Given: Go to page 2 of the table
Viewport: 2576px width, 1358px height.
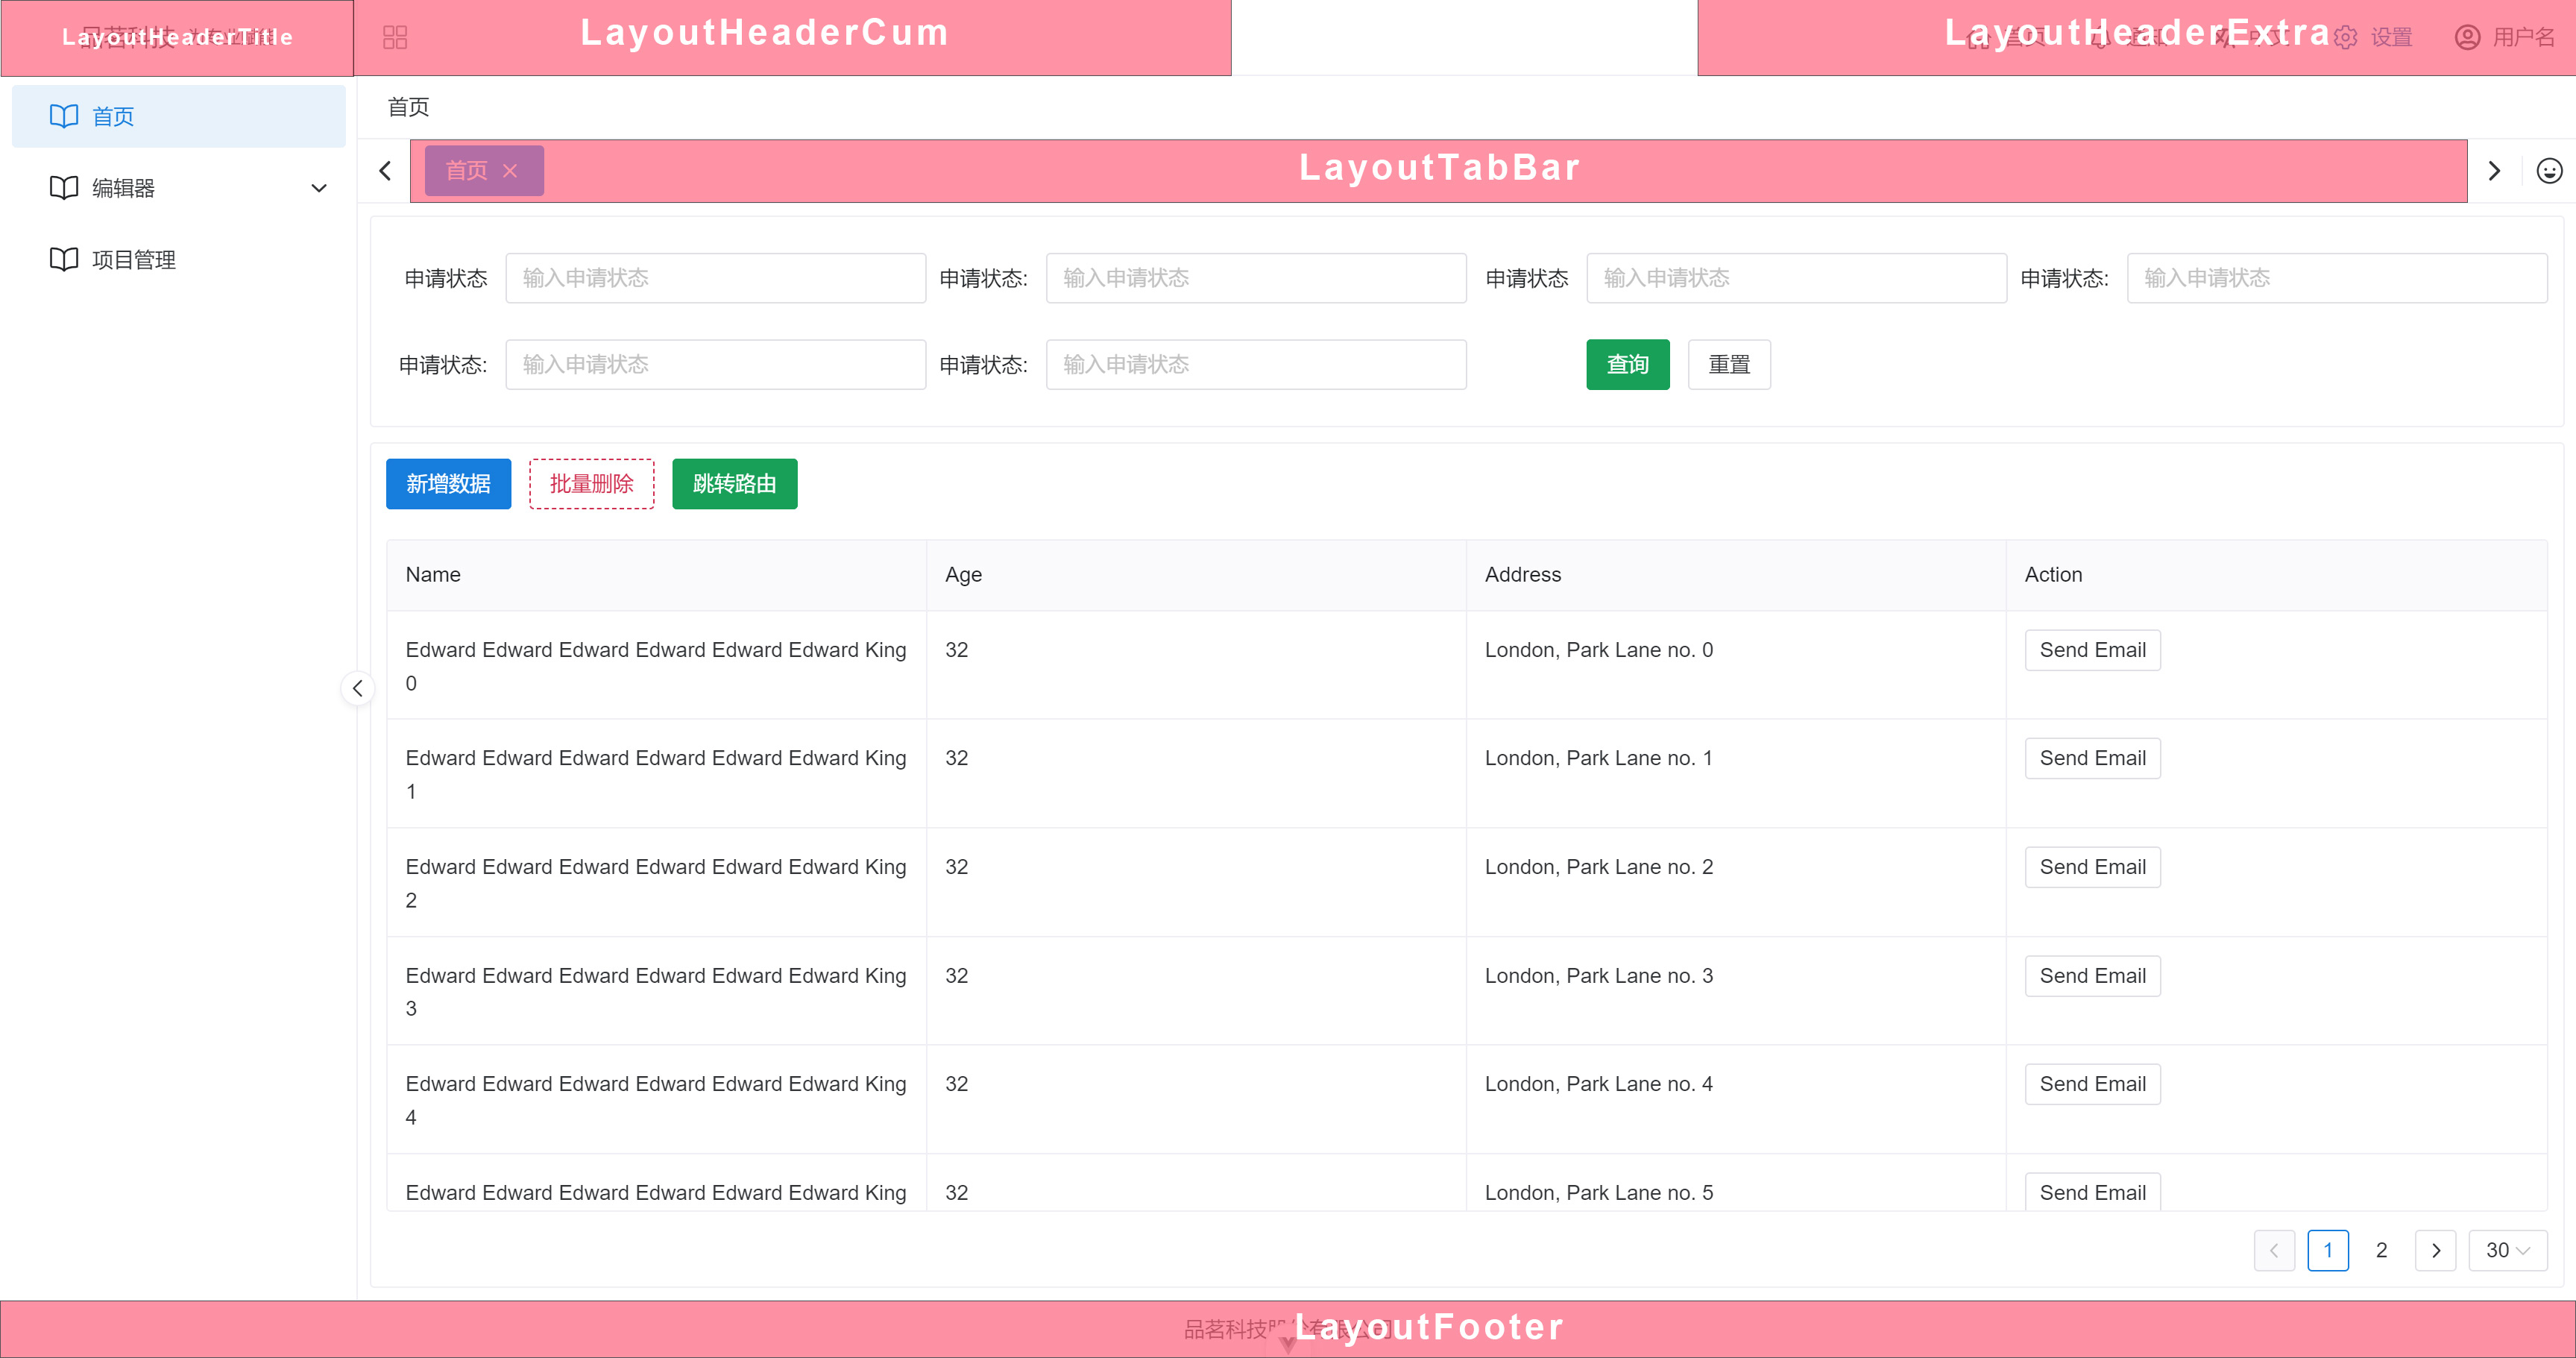Looking at the screenshot, I should coord(2381,1250).
